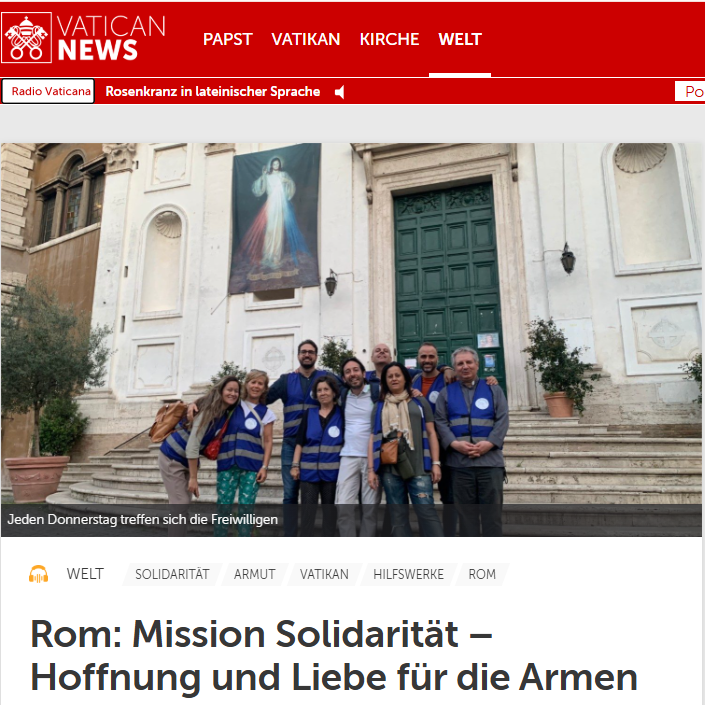
Task: Click the Vatican News crossed keys logo
Action: pyautogui.click(x=27, y=38)
